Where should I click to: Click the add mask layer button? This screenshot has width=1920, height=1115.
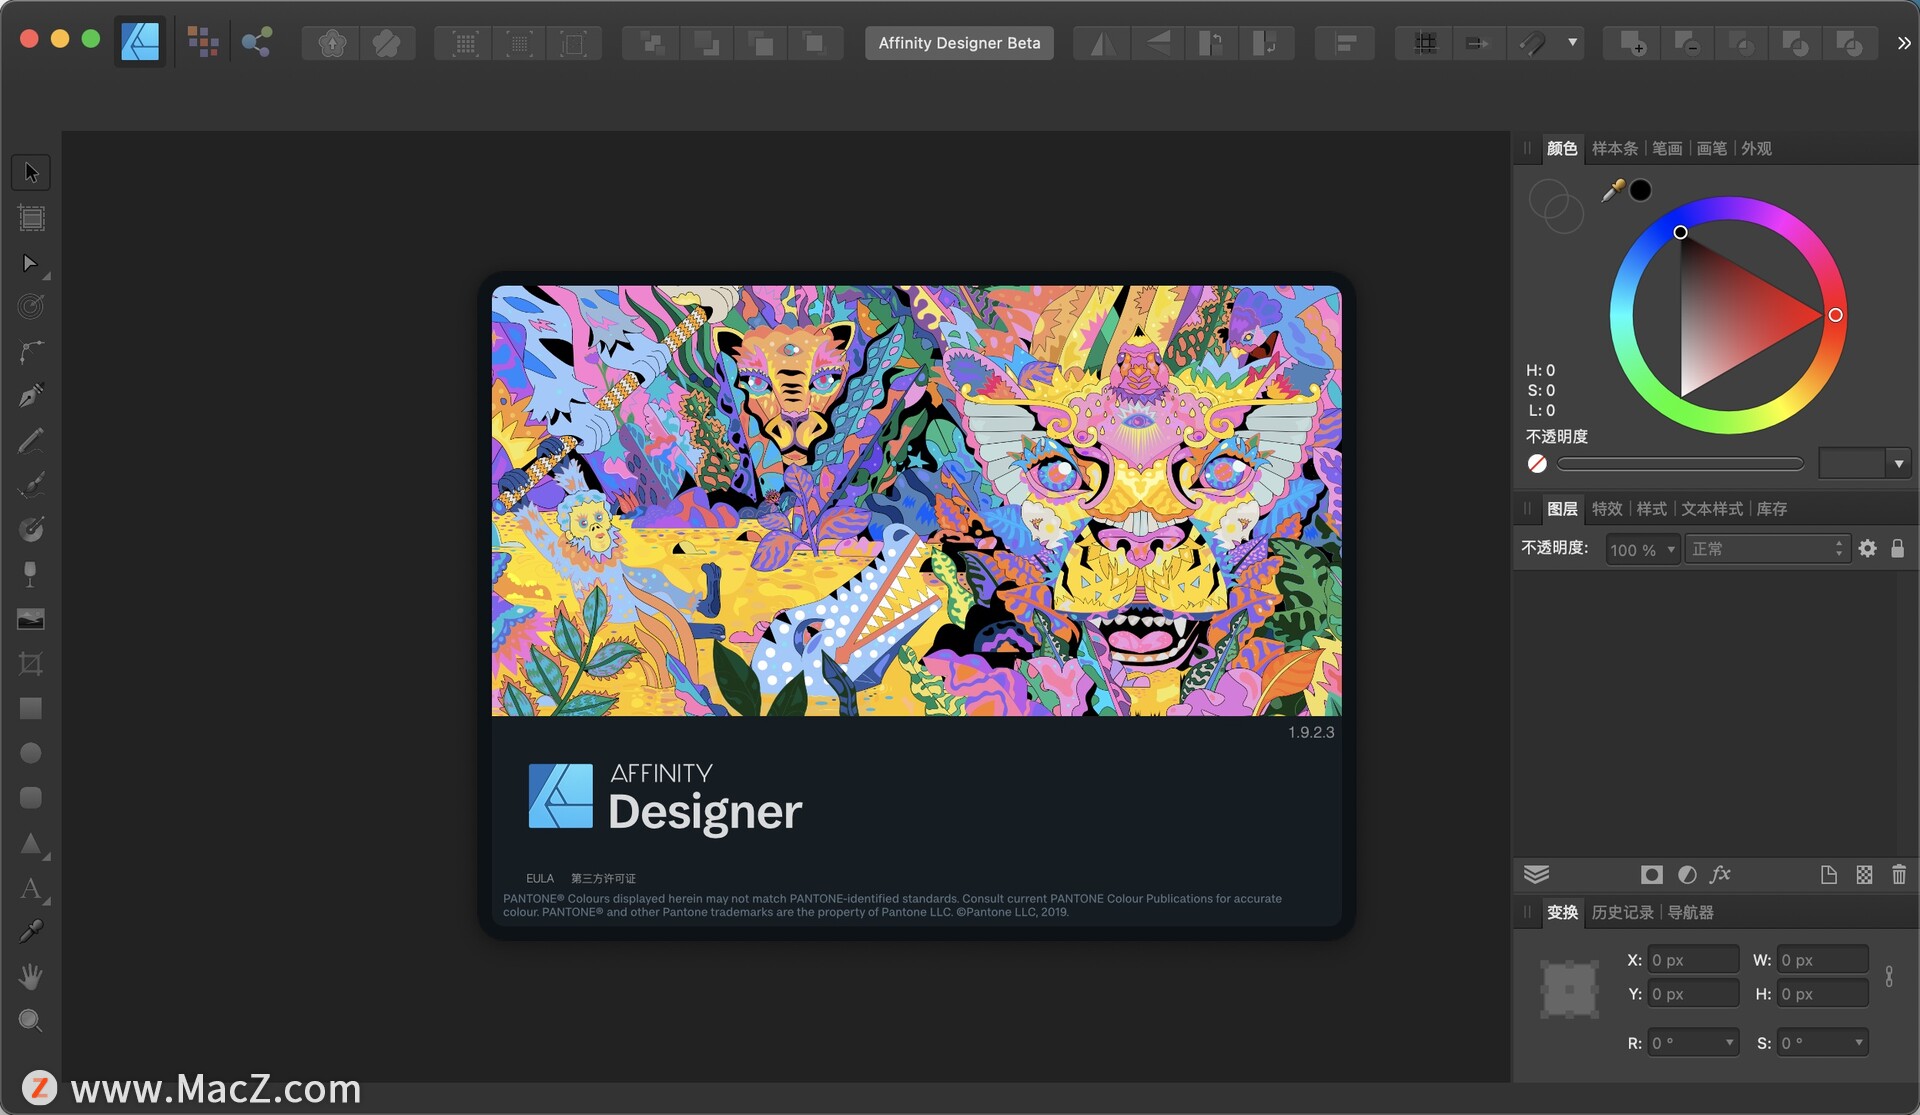1652,875
